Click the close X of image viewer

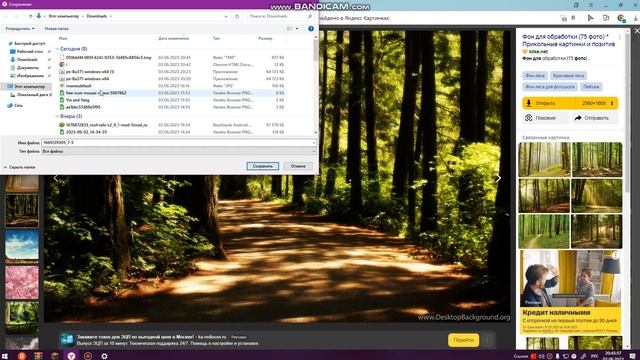coord(636,31)
